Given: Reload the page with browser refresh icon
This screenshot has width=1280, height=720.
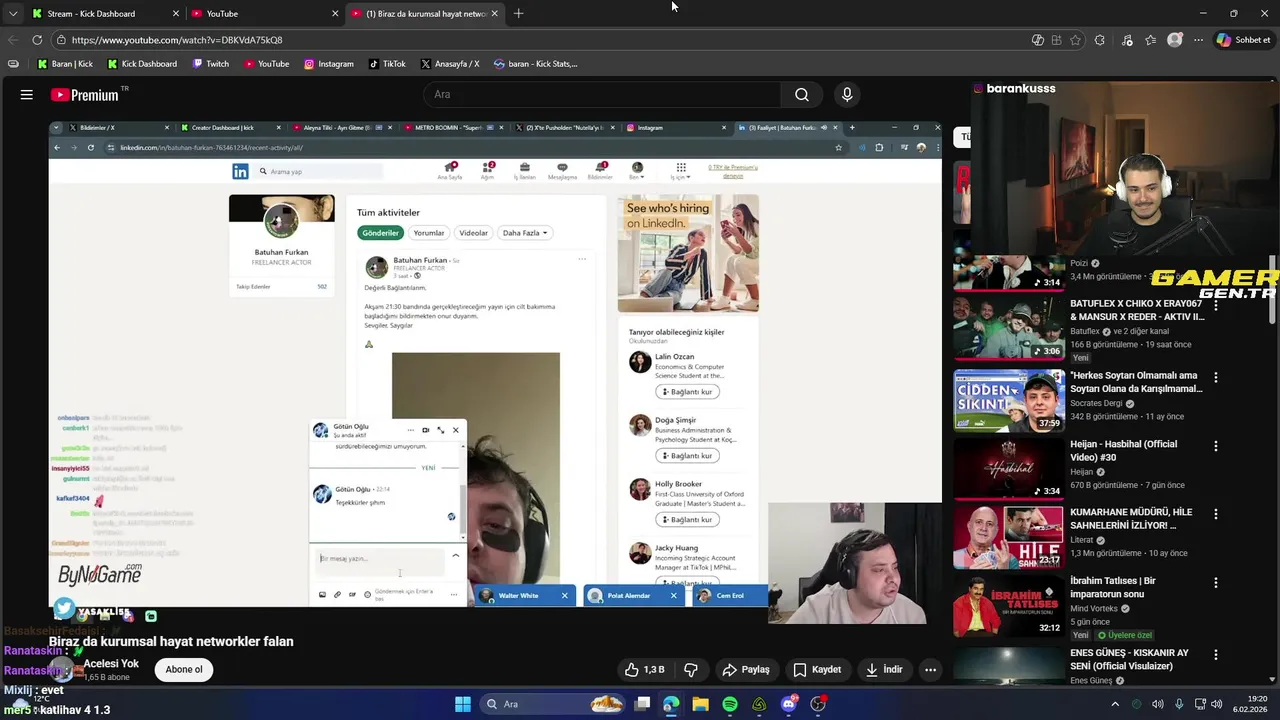Looking at the screenshot, I should [x=37, y=40].
